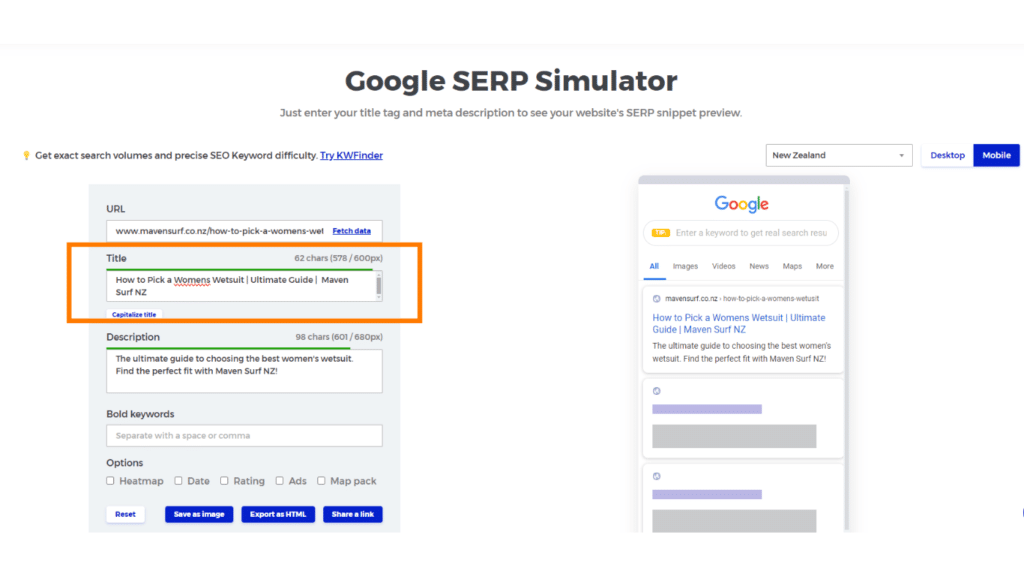Click the favicon of third placeholder result
The width and height of the screenshot is (1024, 576).
(656, 476)
